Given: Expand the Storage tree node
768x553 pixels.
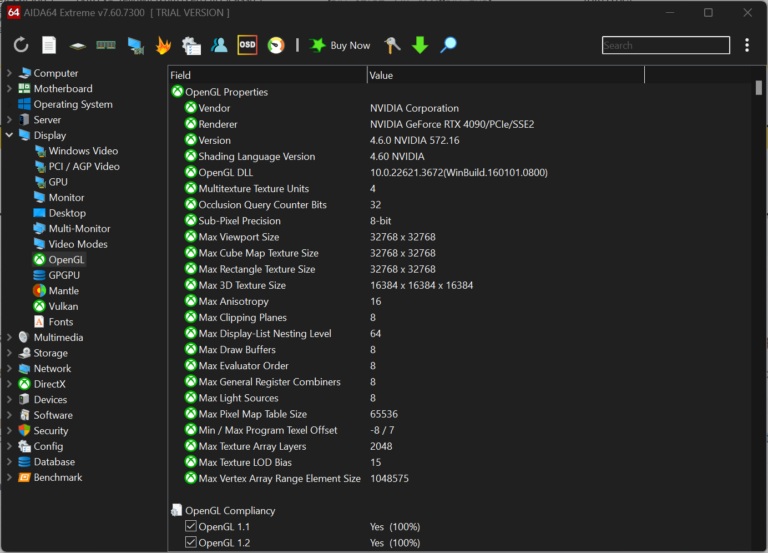Looking at the screenshot, I should tap(9, 353).
